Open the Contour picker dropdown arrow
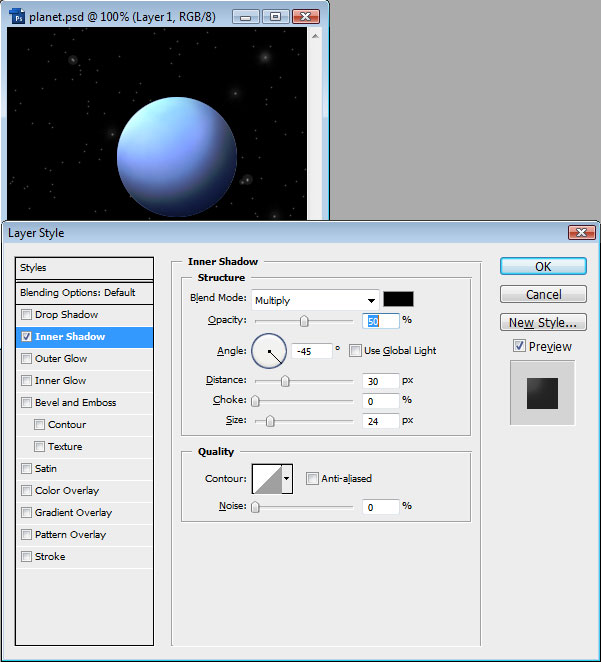The height and width of the screenshot is (662, 601). click(287, 478)
